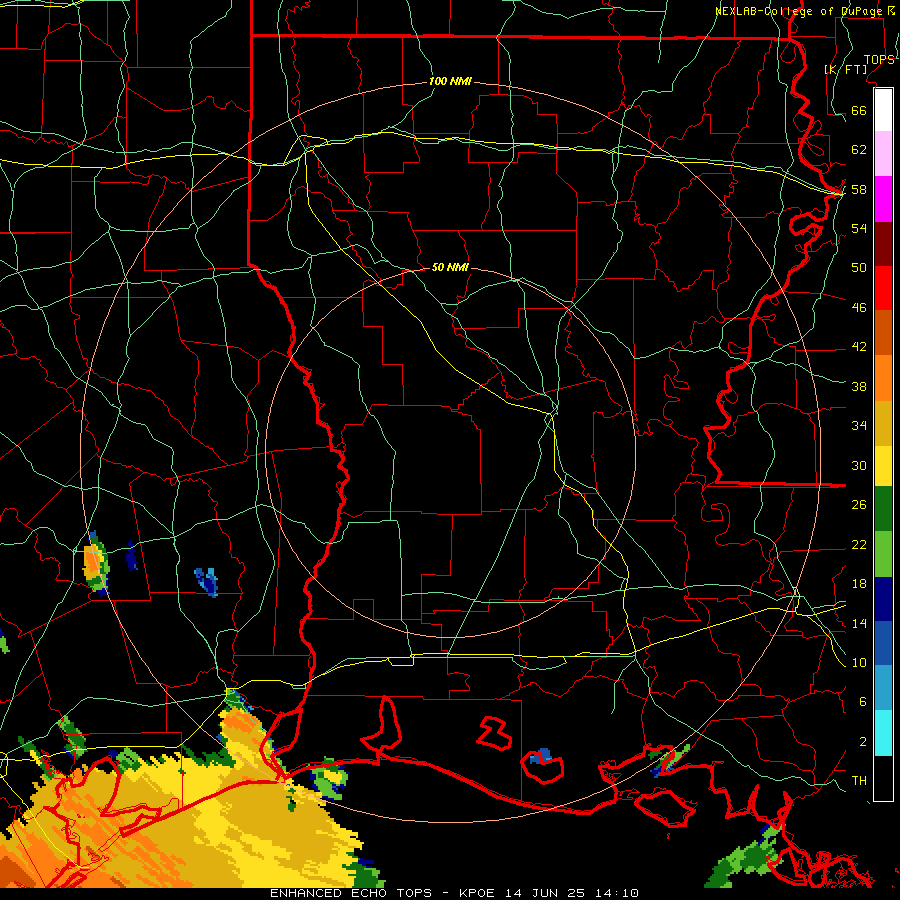Click the 50 value on the tops scale
900x900 pixels.
coord(859,268)
